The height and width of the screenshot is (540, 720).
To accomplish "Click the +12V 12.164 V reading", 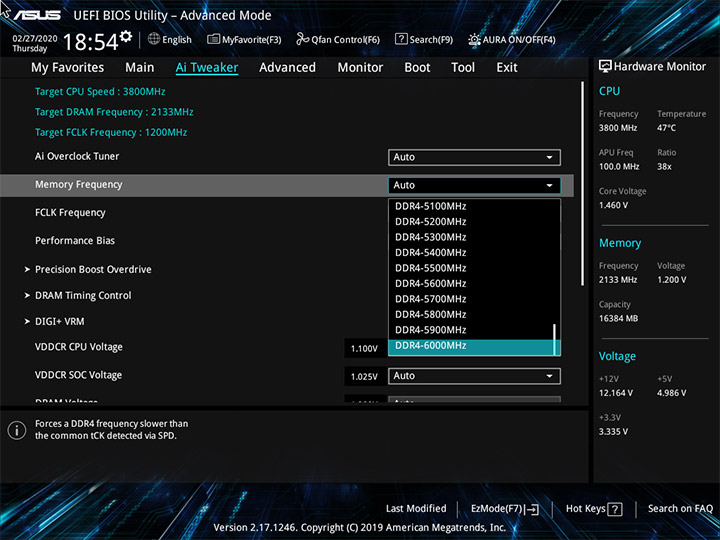I will [616, 393].
